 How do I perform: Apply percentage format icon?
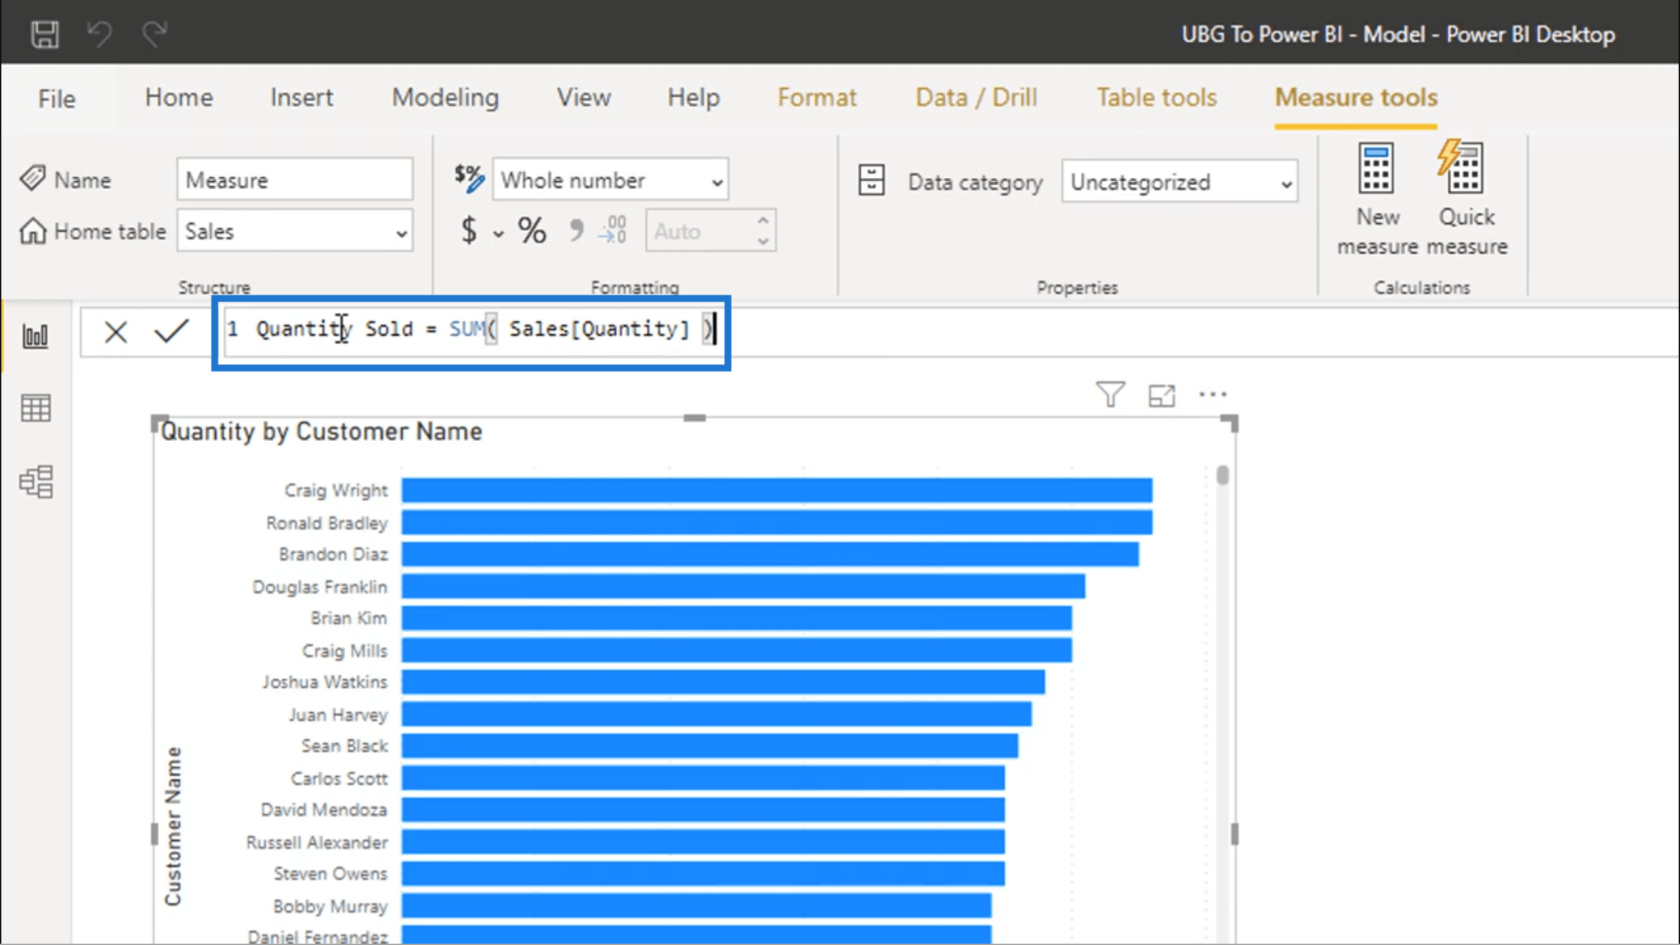(x=532, y=231)
